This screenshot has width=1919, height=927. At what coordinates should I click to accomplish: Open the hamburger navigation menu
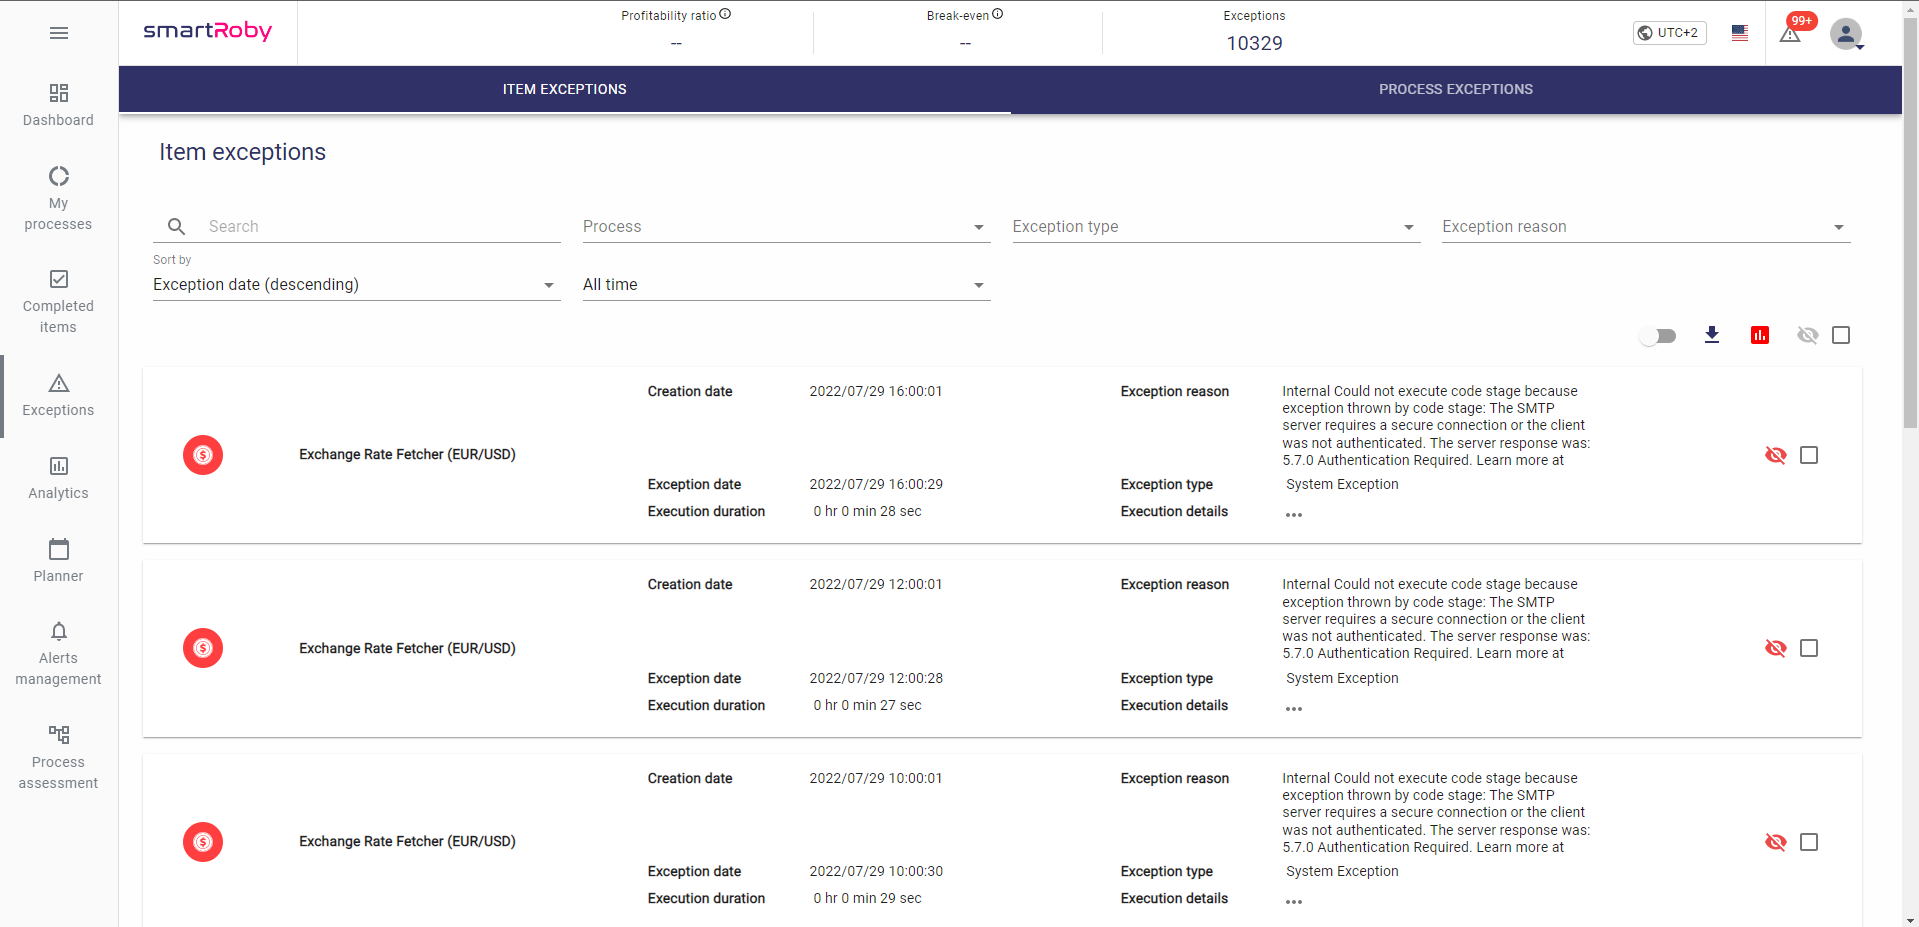pos(59,33)
